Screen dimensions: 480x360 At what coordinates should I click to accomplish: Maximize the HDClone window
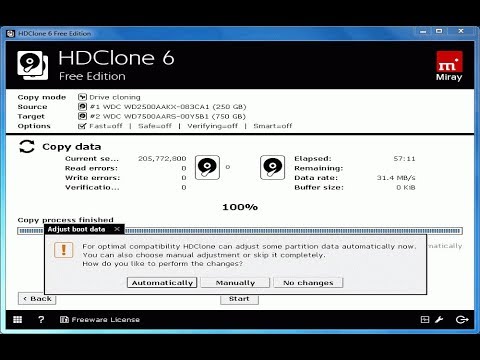pyautogui.click(x=439, y=31)
